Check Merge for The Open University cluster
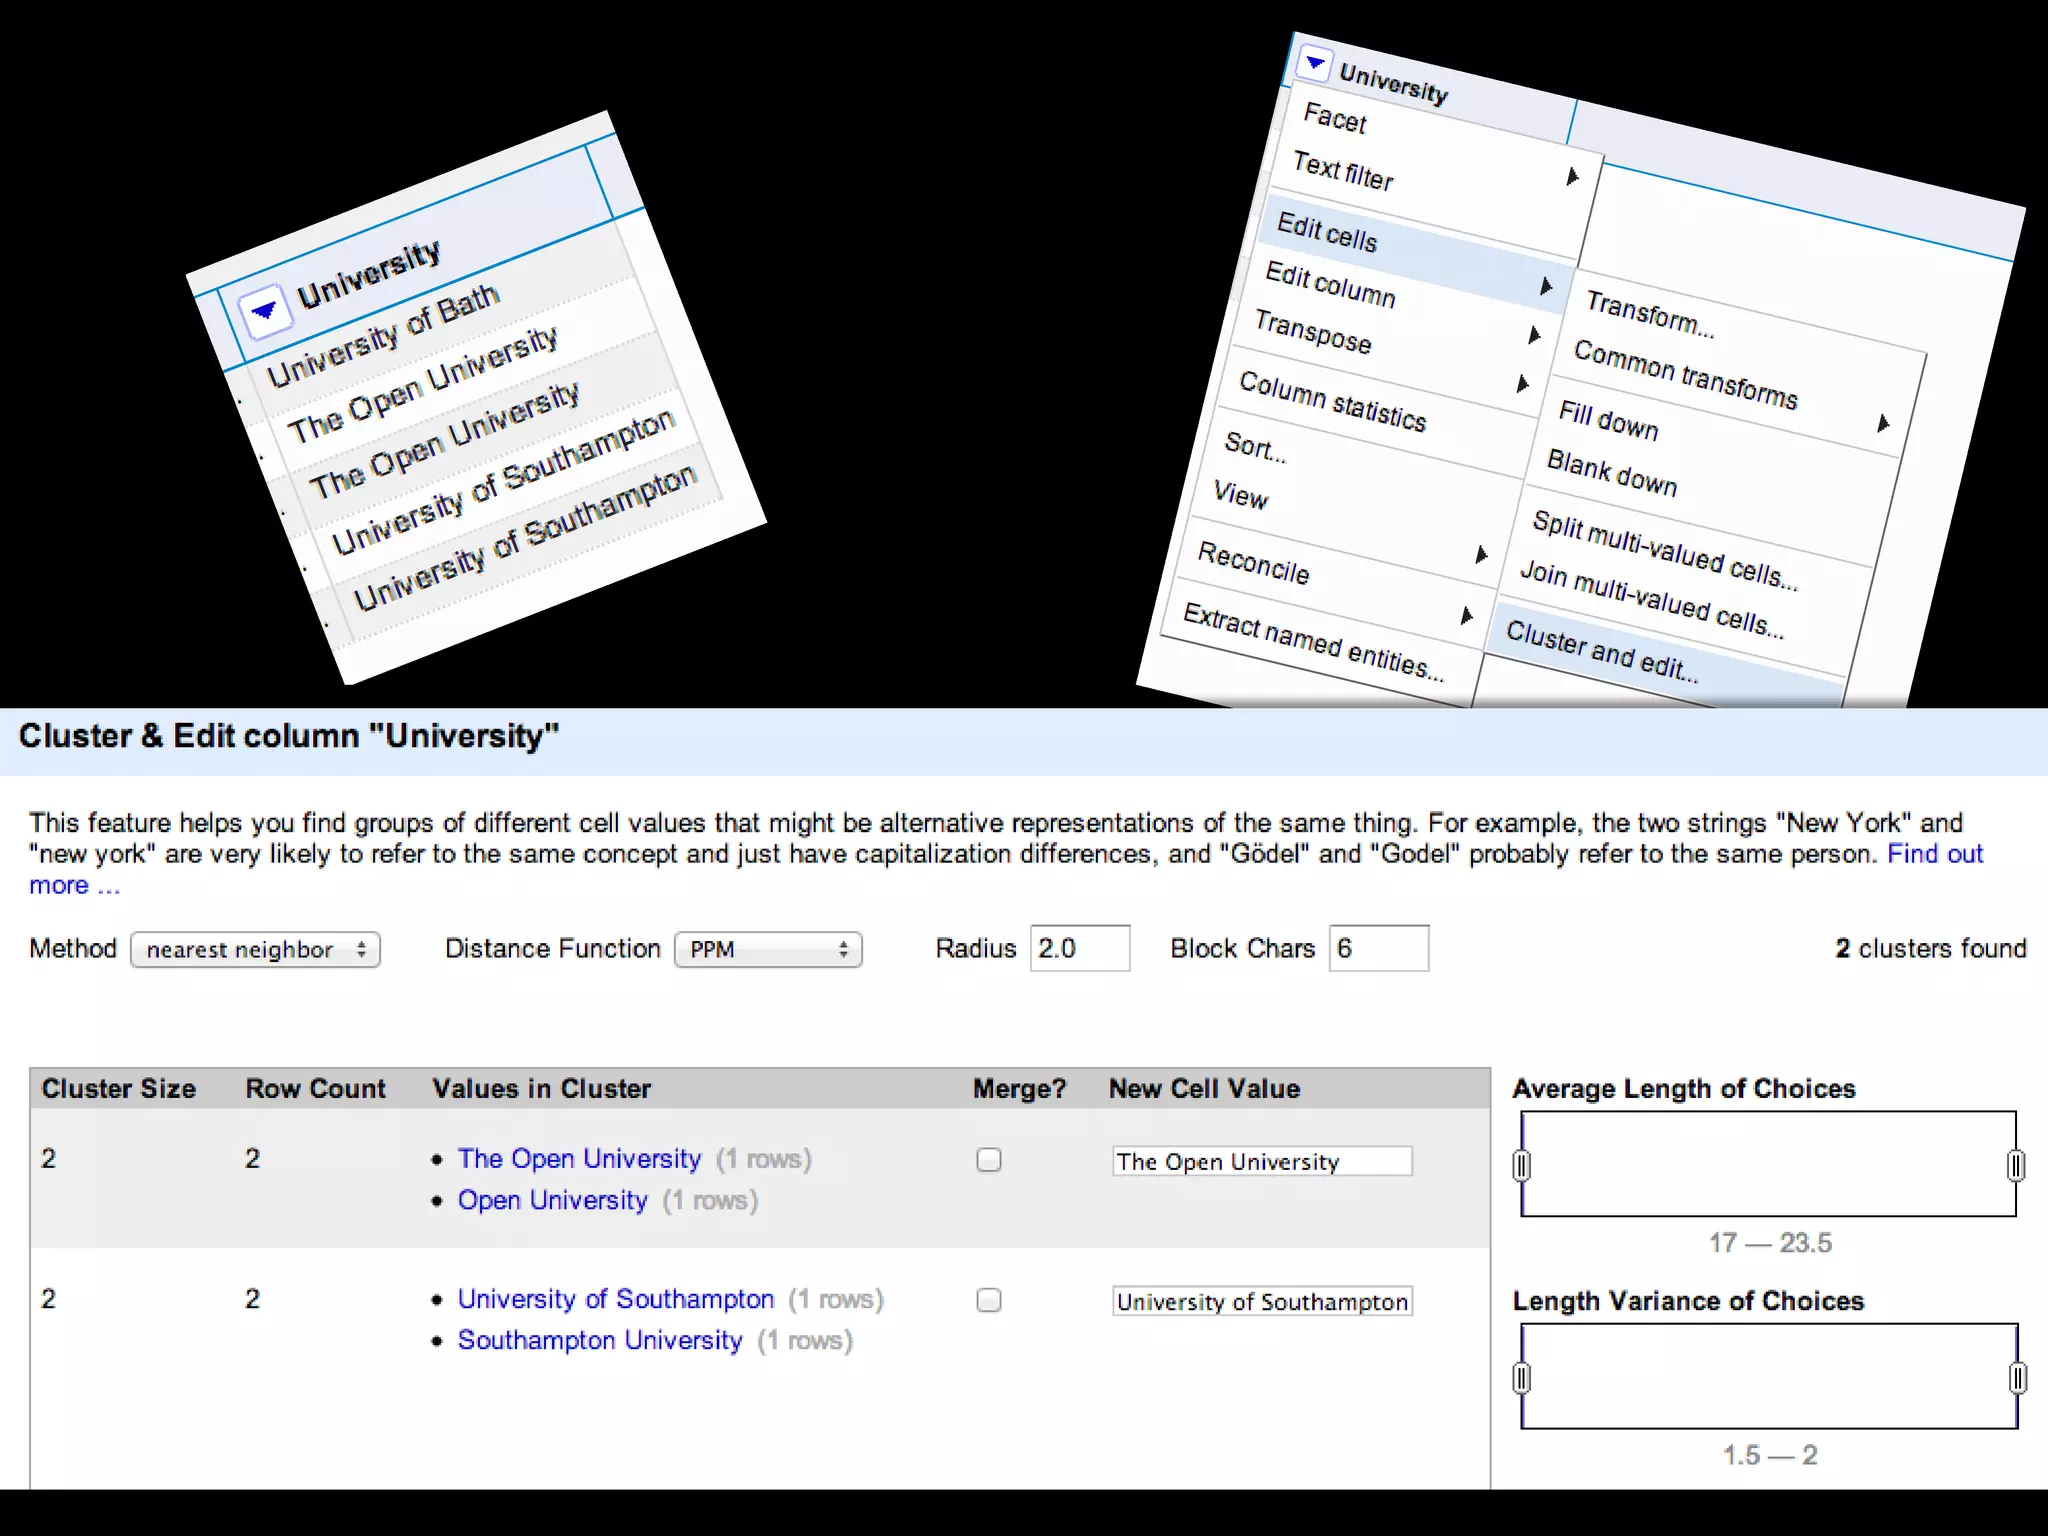 click(x=988, y=1160)
